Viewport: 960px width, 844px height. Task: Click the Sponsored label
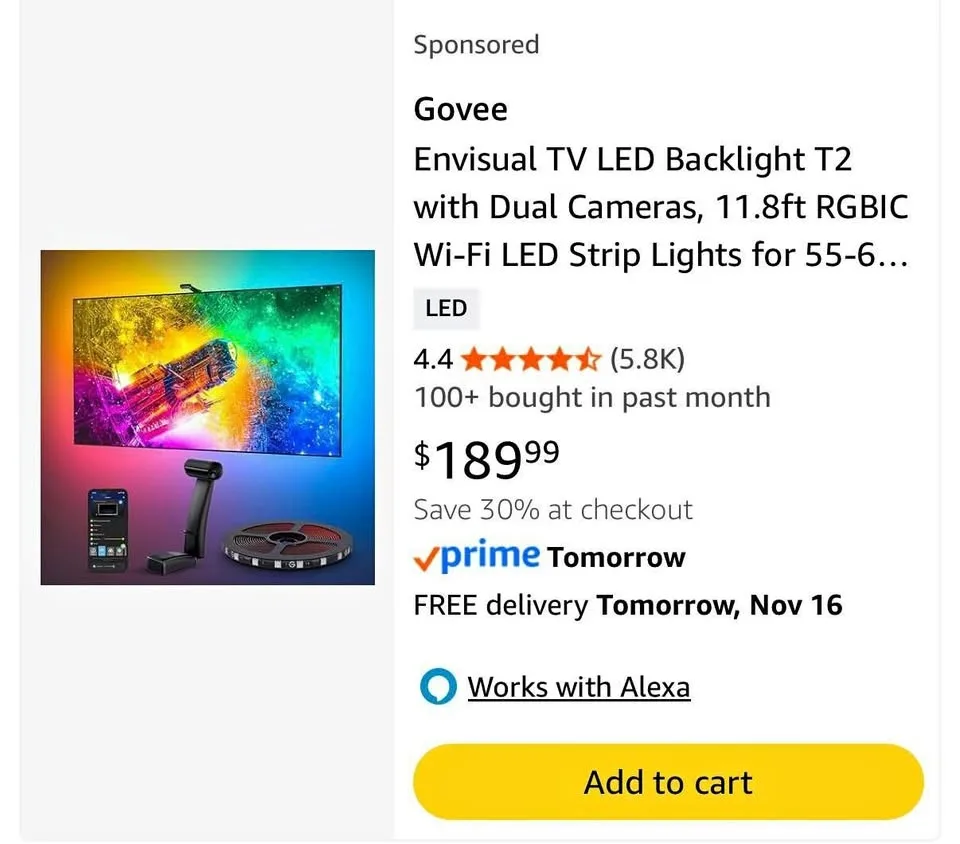coord(476,45)
